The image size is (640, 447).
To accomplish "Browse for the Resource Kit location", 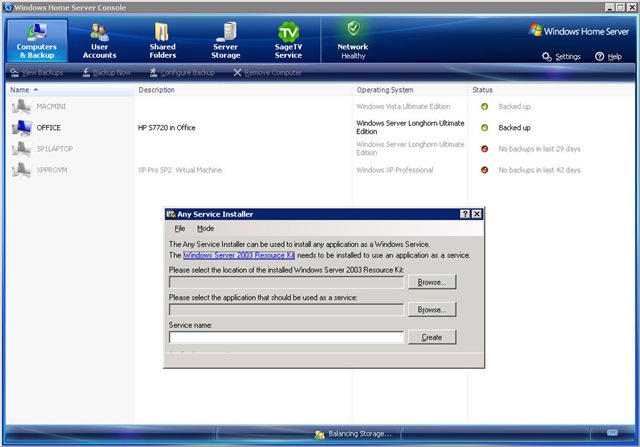I will pyautogui.click(x=432, y=282).
